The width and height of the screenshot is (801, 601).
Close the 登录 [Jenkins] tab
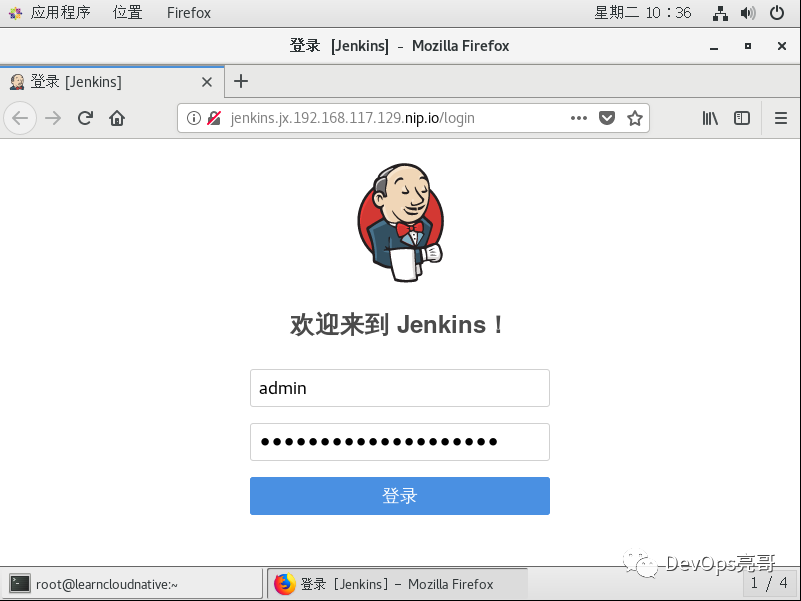[x=206, y=82]
